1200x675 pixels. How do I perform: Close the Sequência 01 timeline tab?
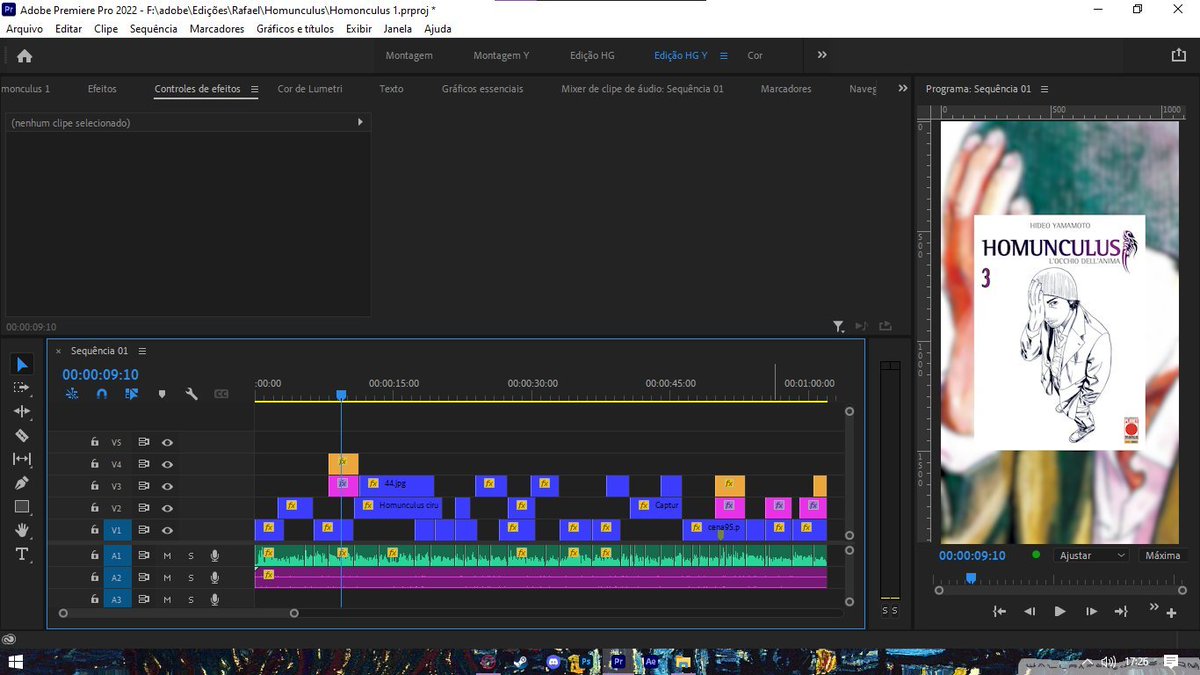58,351
